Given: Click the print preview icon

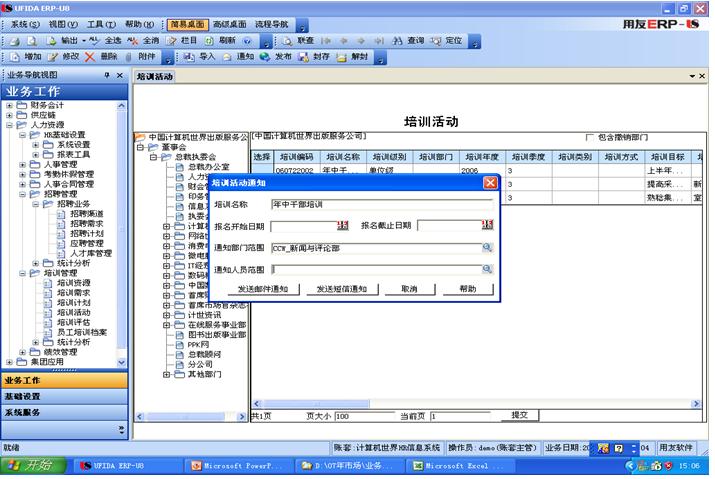Looking at the screenshot, I should tap(32, 42).
